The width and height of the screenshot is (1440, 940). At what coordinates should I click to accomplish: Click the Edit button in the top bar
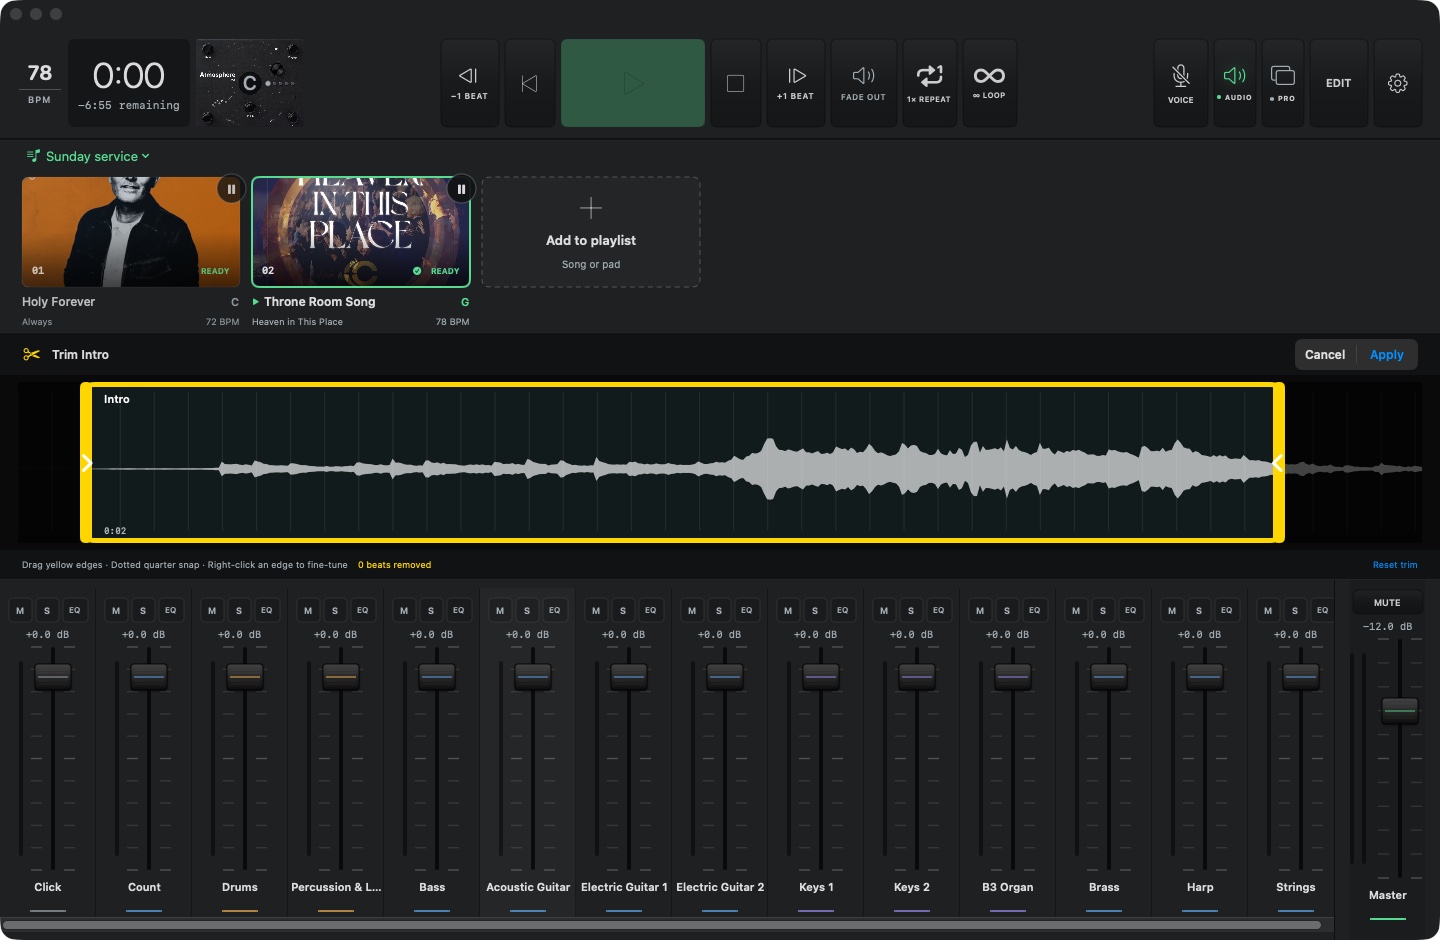click(x=1339, y=83)
